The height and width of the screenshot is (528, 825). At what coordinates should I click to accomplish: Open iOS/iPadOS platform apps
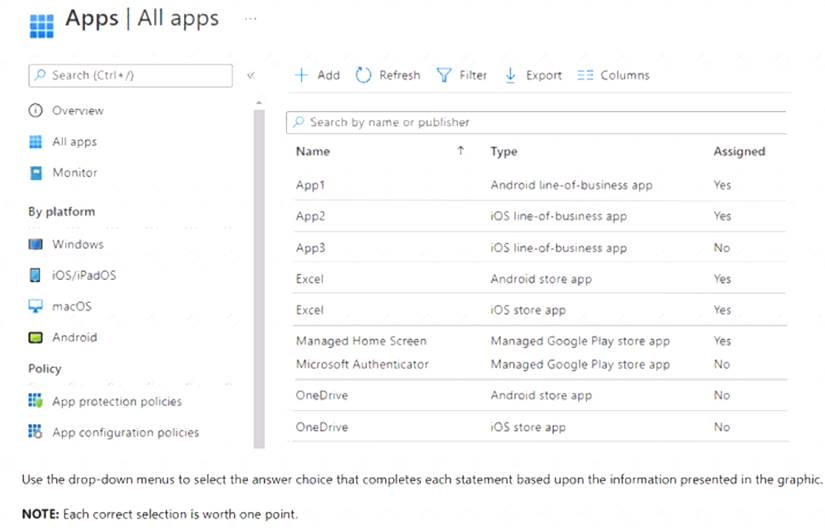[84, 275]
